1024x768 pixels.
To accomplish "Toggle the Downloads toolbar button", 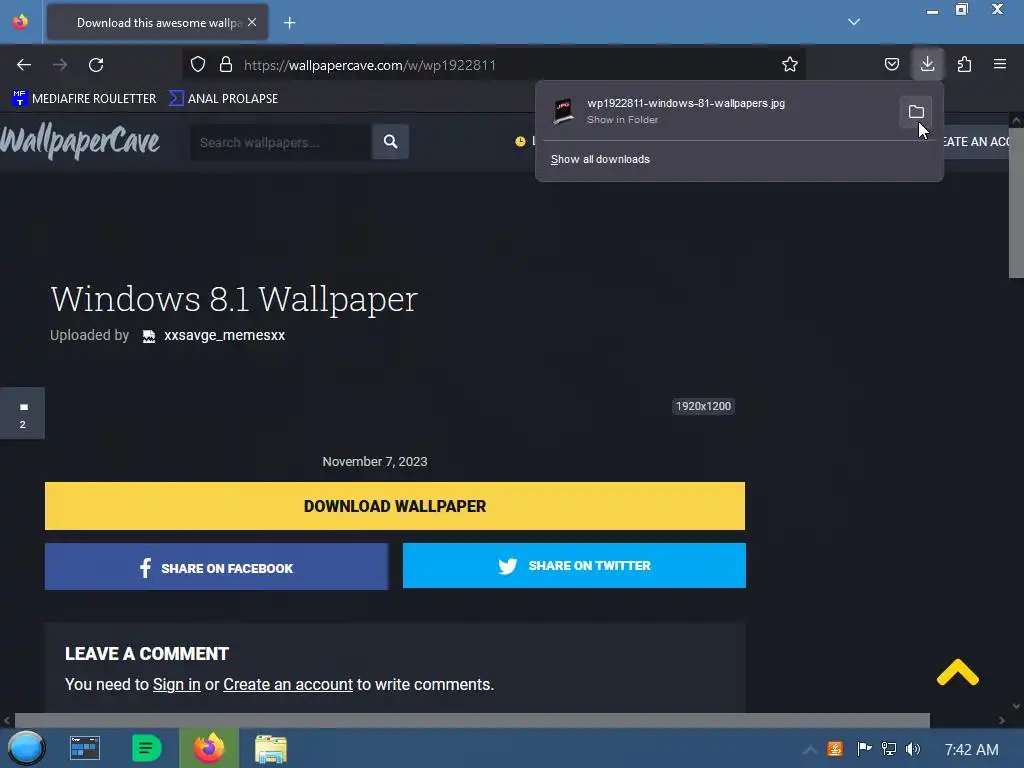I will pyautogui.click(x=927, y=64).
